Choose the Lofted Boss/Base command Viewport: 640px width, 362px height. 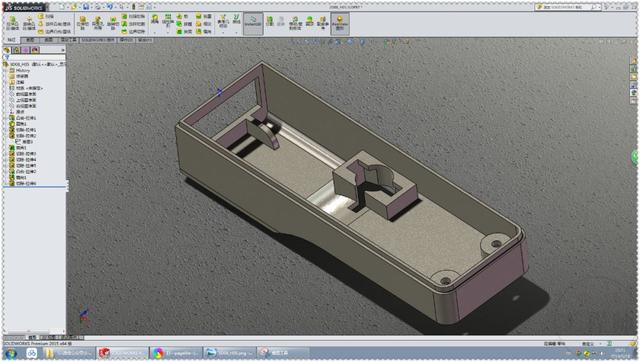(54, 24)
